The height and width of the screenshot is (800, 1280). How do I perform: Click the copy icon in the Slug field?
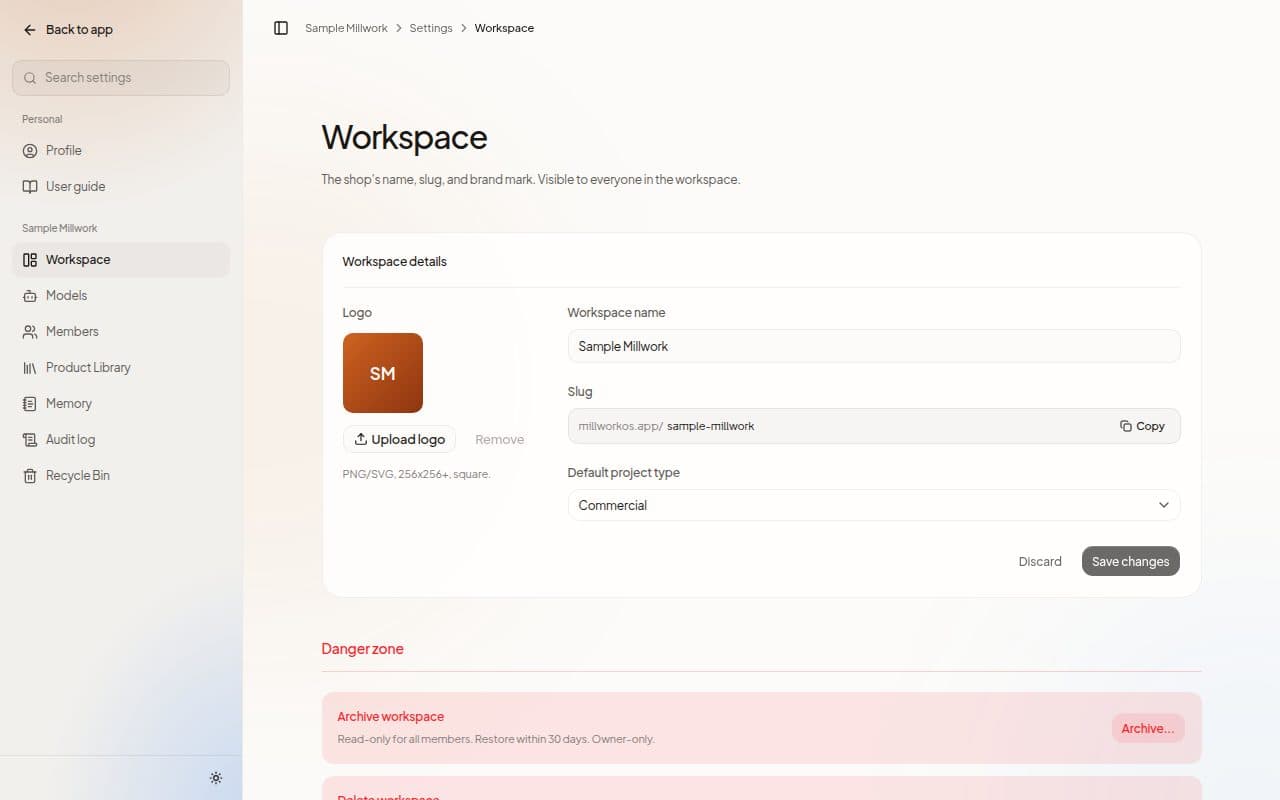click(x=1126, y=426)
